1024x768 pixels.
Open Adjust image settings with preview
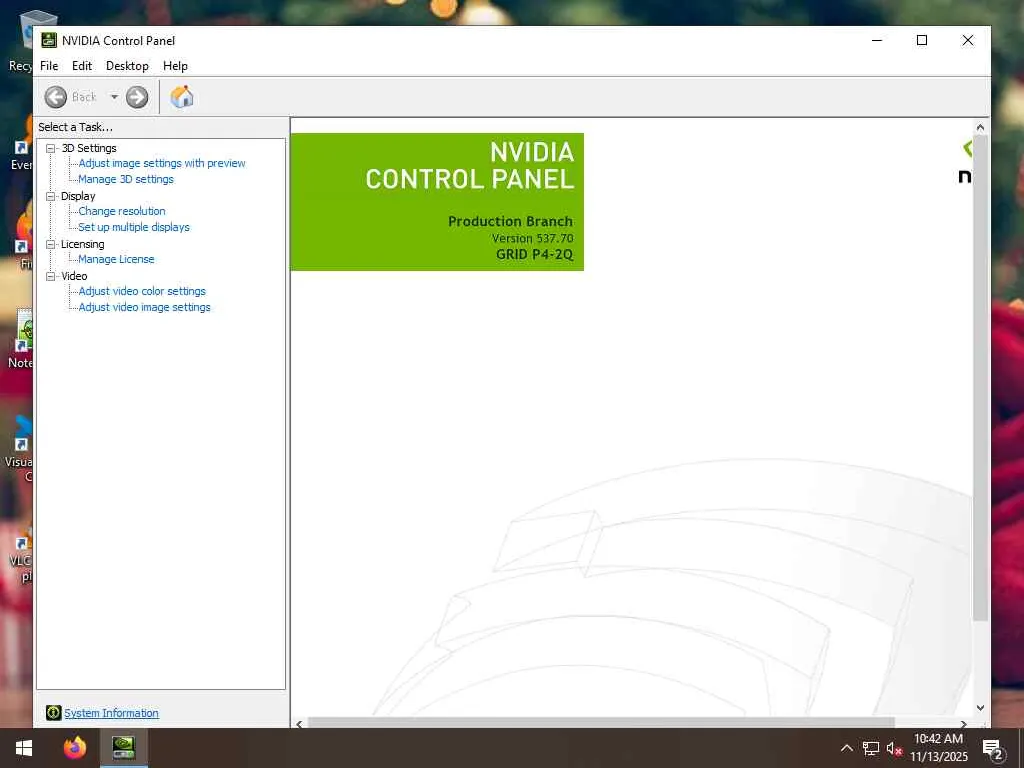point(162,163)
